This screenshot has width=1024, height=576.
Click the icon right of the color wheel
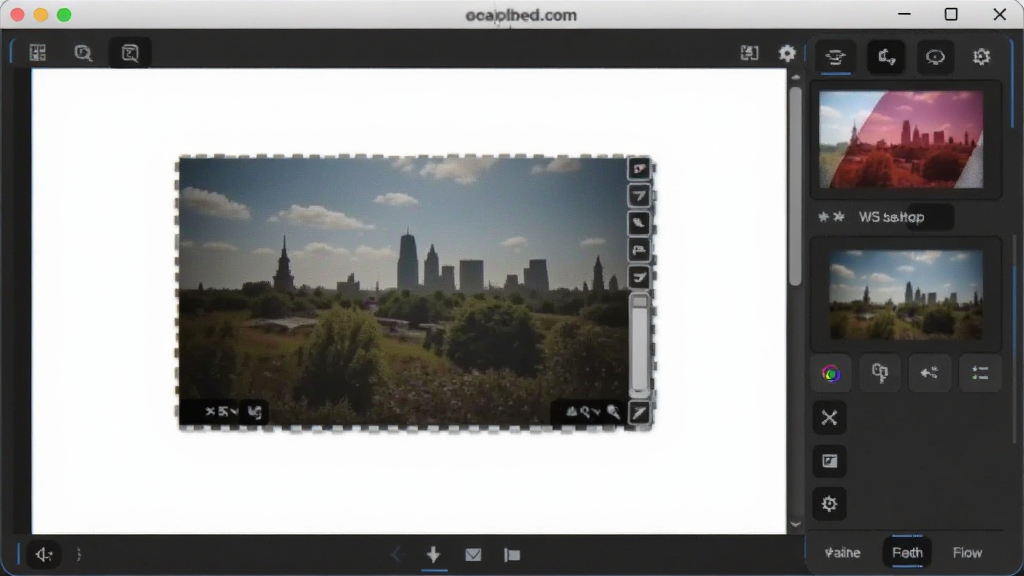880,374
